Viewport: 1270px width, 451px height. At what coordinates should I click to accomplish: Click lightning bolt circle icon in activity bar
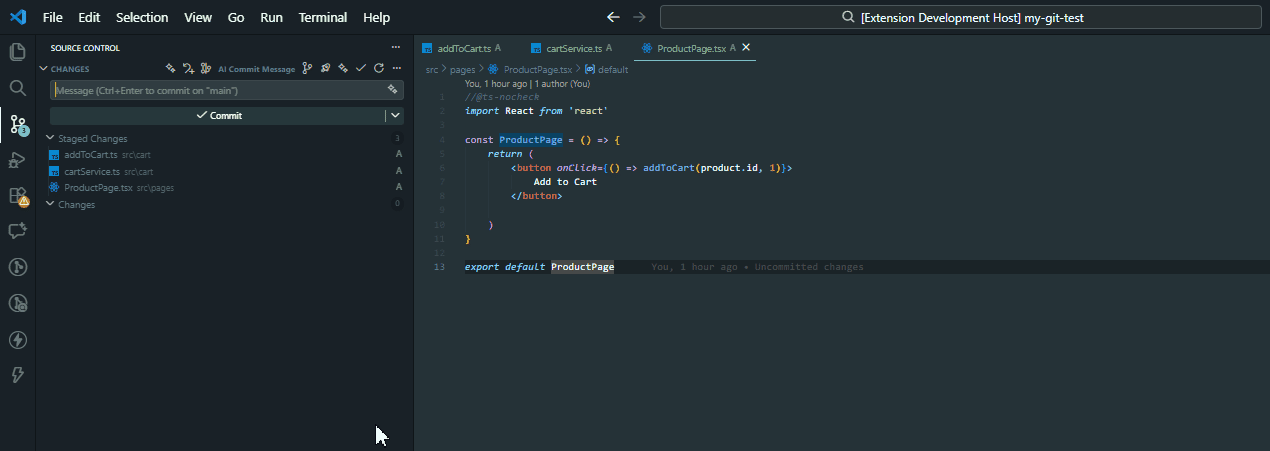[17, 339]
